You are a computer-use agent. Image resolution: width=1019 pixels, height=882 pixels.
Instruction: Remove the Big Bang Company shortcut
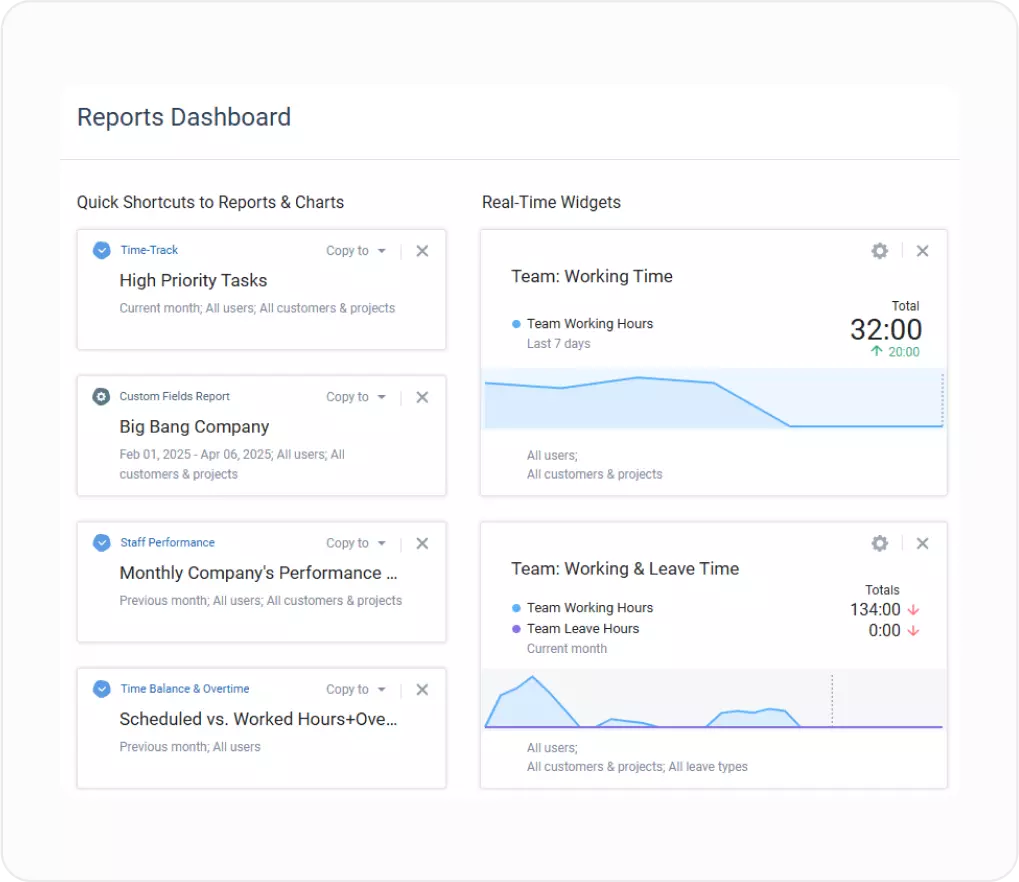click(x=421, y=397)
